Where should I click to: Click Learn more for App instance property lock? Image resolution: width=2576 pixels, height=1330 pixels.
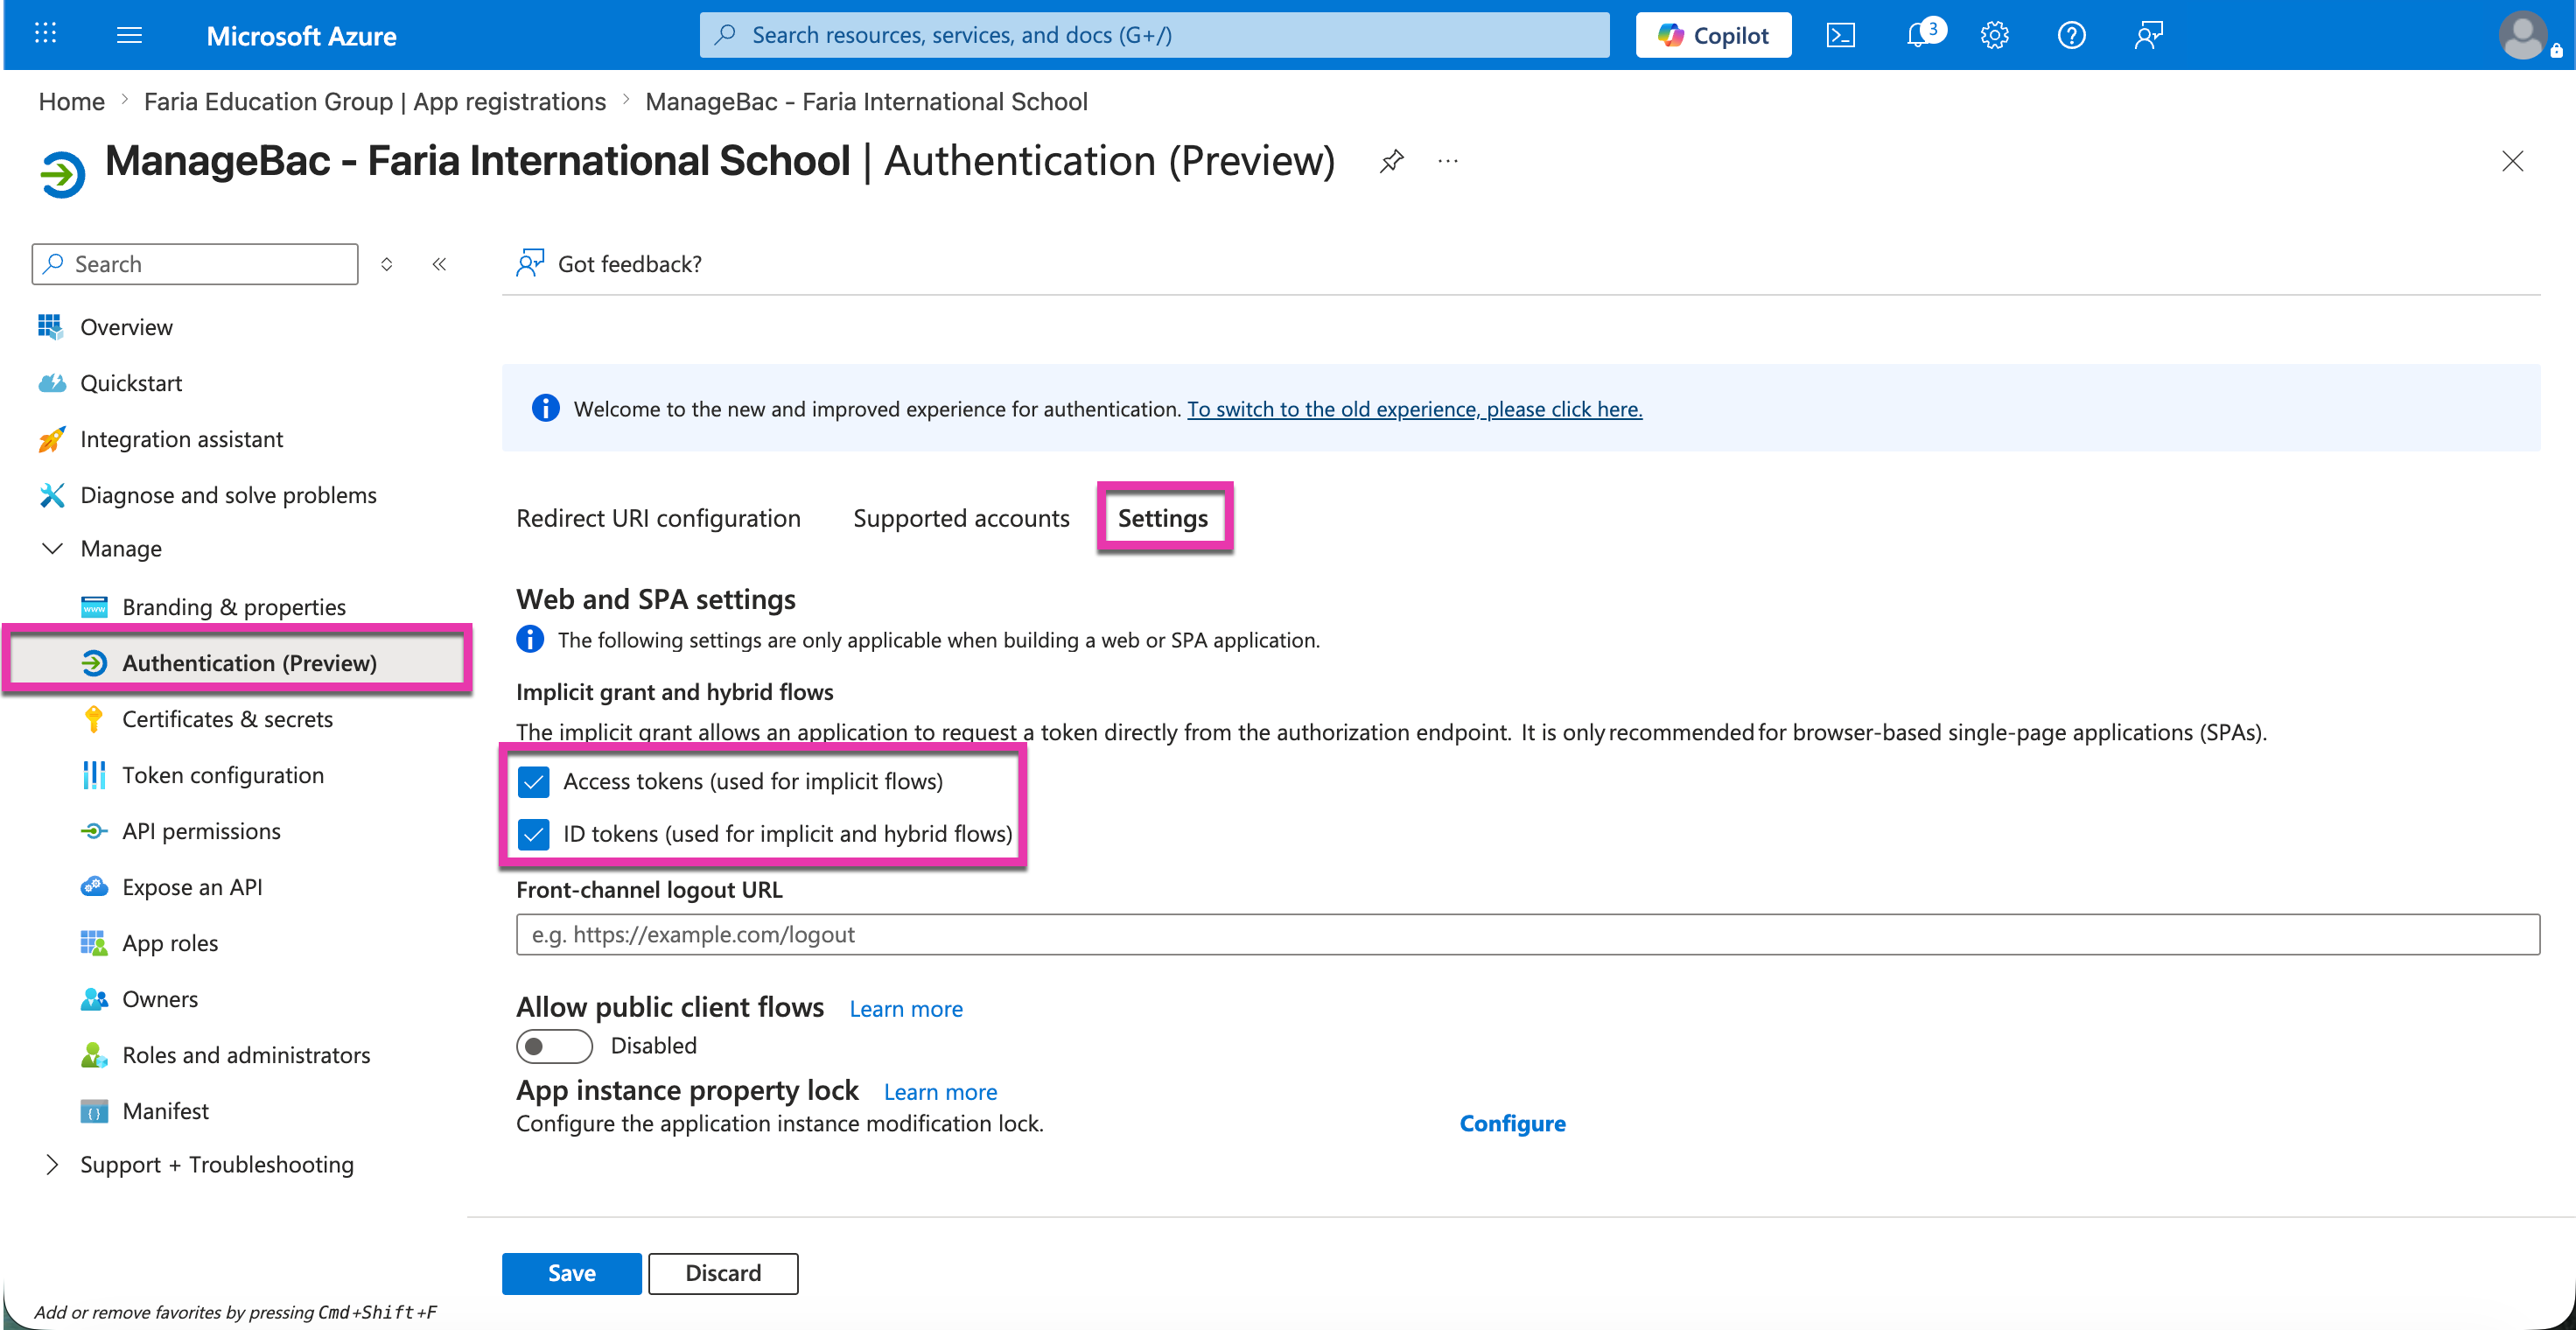click(x=940, y=1091)
